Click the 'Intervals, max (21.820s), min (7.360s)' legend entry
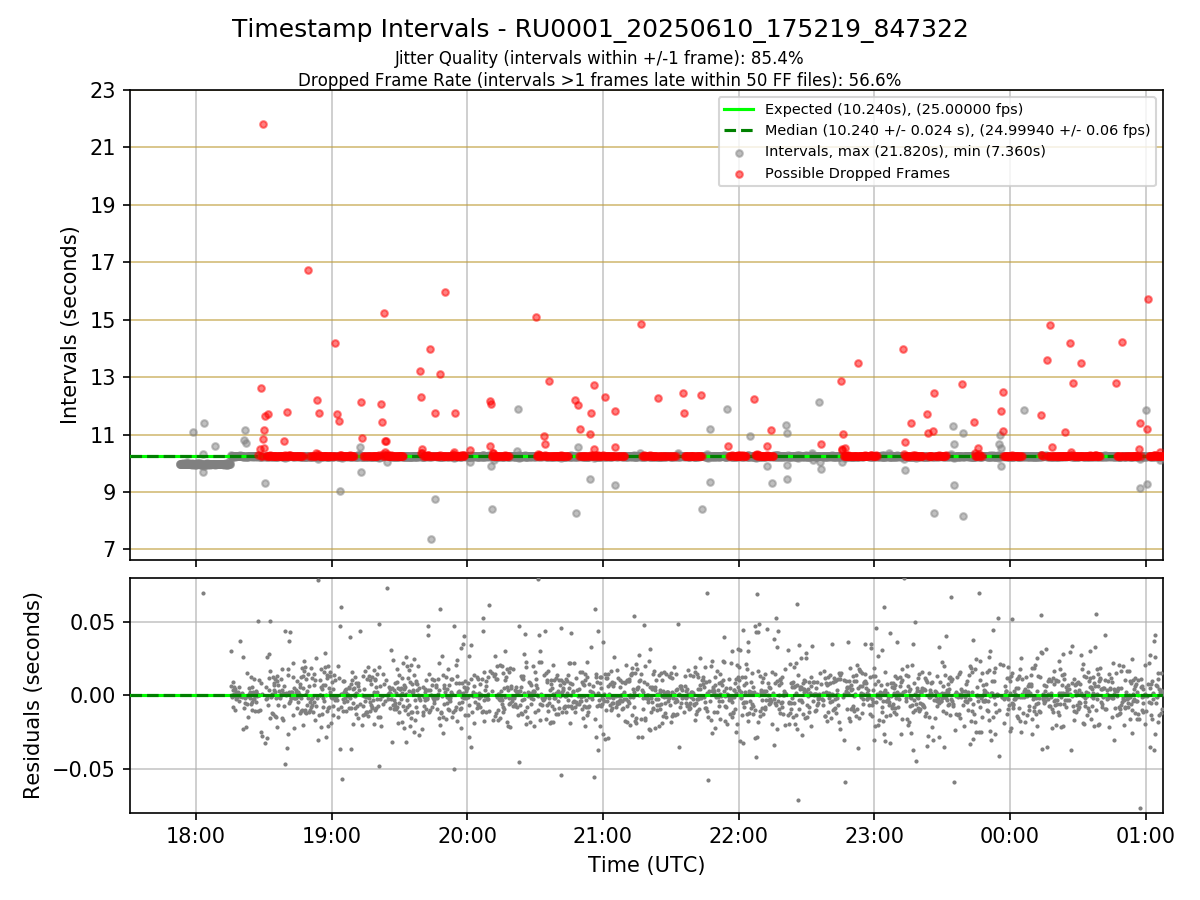Viewport: 1200px width, 900px height. coord(905,152)
